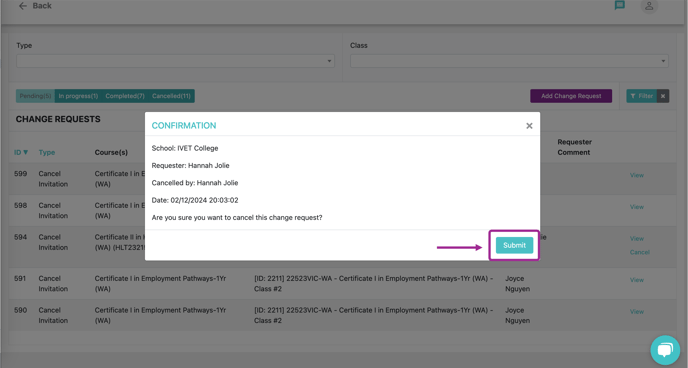Screen dimensions: 688x368
Task: Switch to the Cancelled(11) tab
Action: (172, 96)
